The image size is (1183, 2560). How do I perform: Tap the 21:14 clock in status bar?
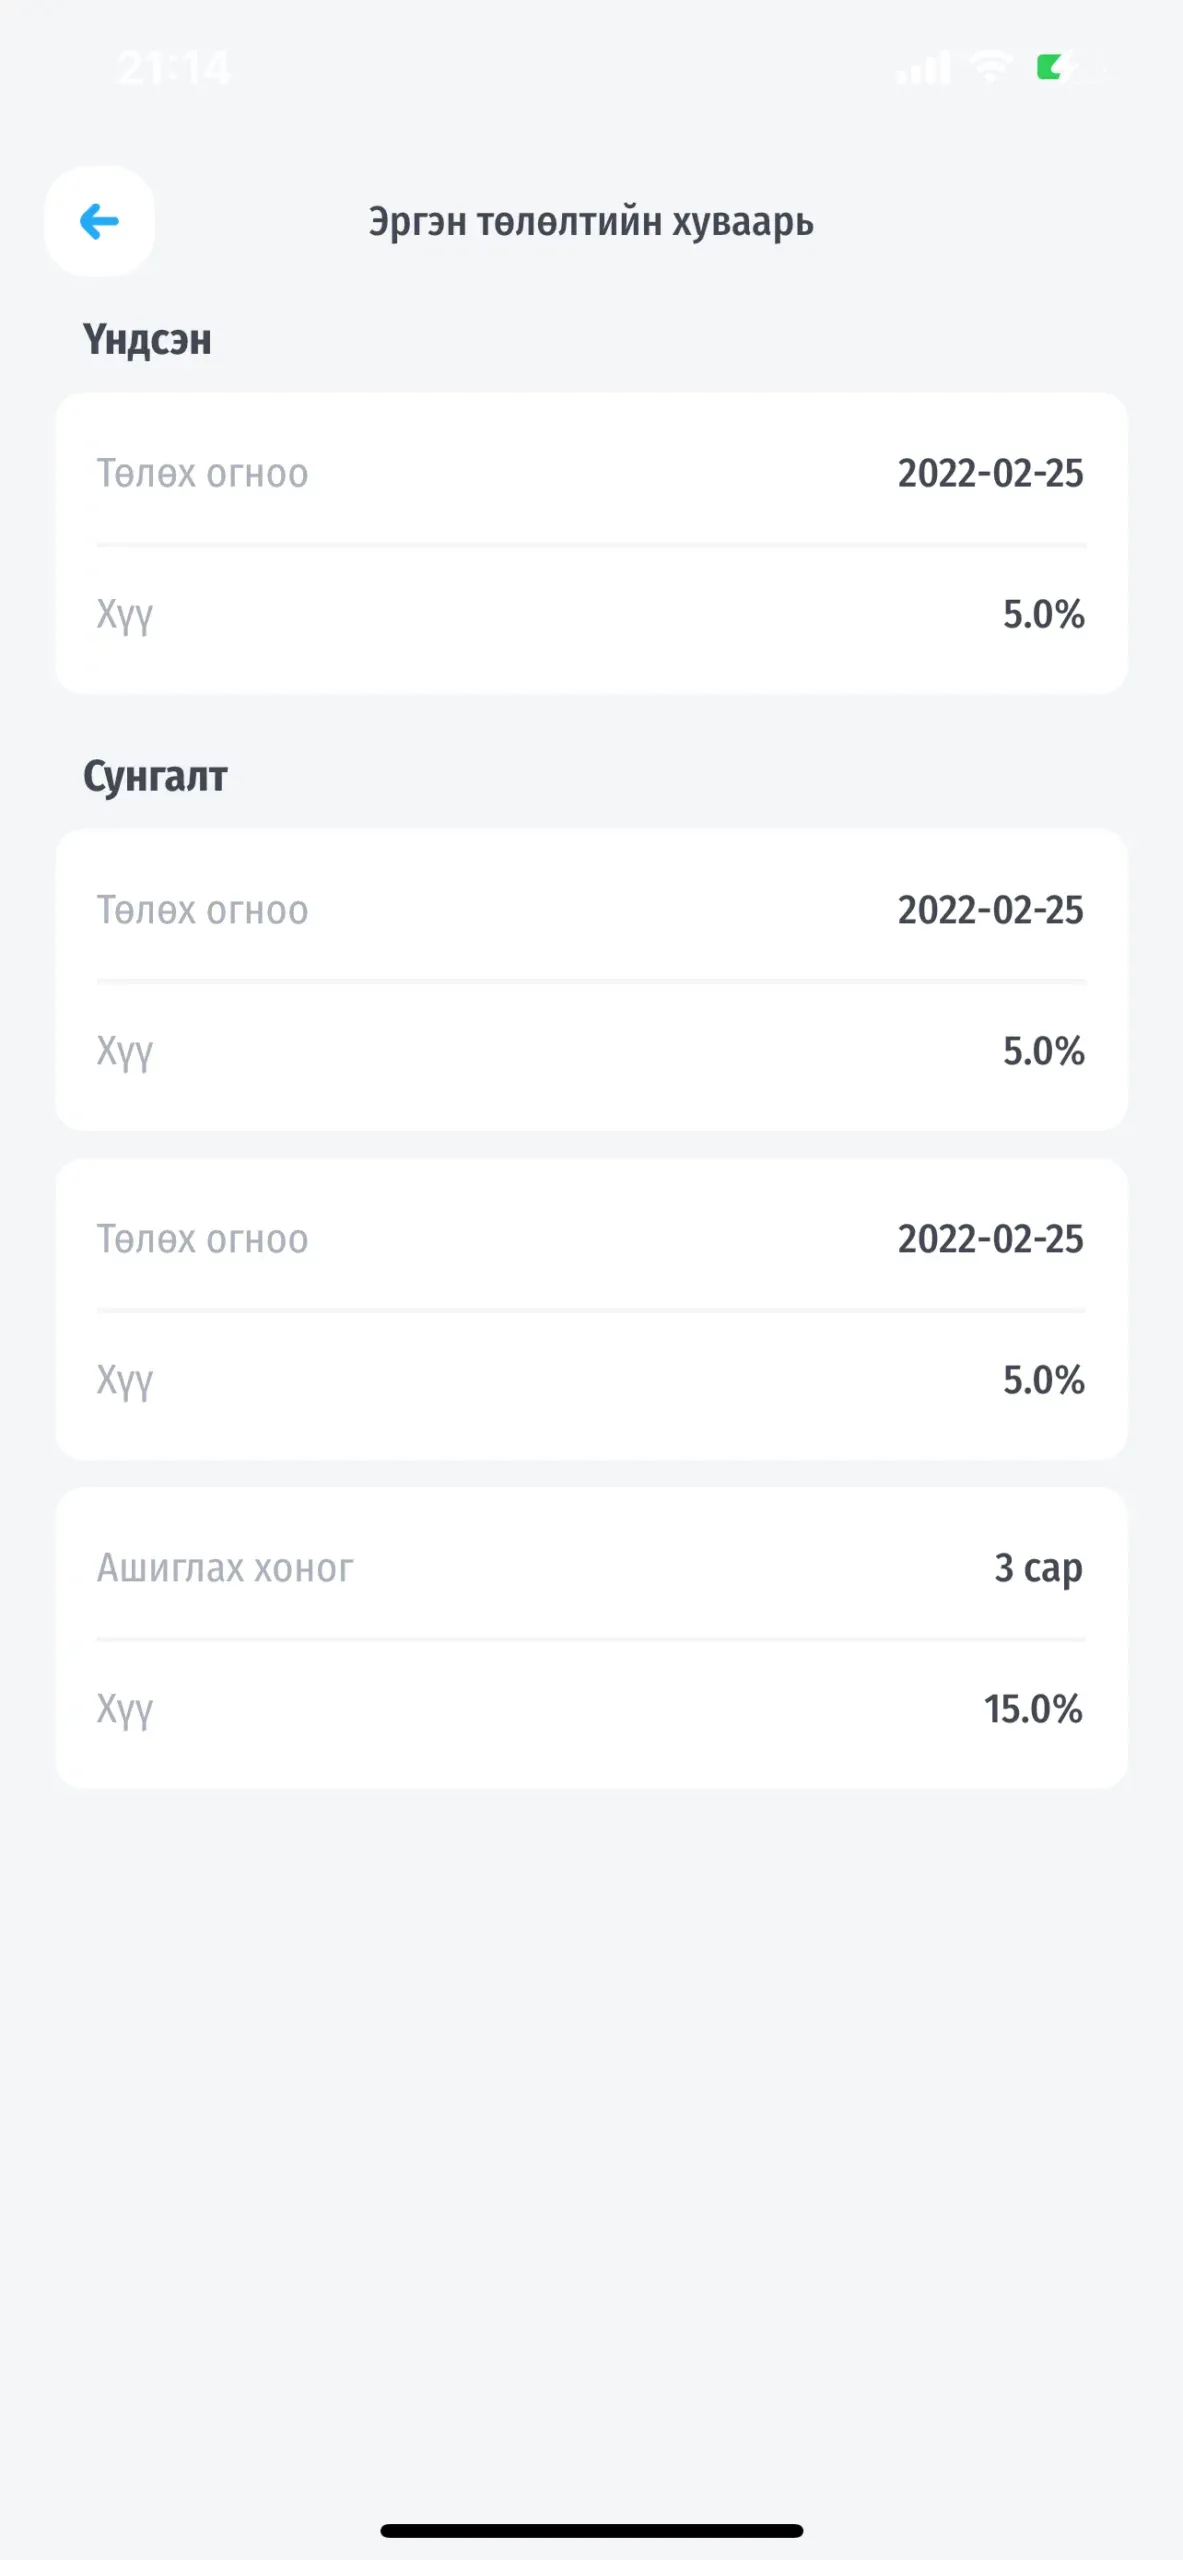pos(174,68)
